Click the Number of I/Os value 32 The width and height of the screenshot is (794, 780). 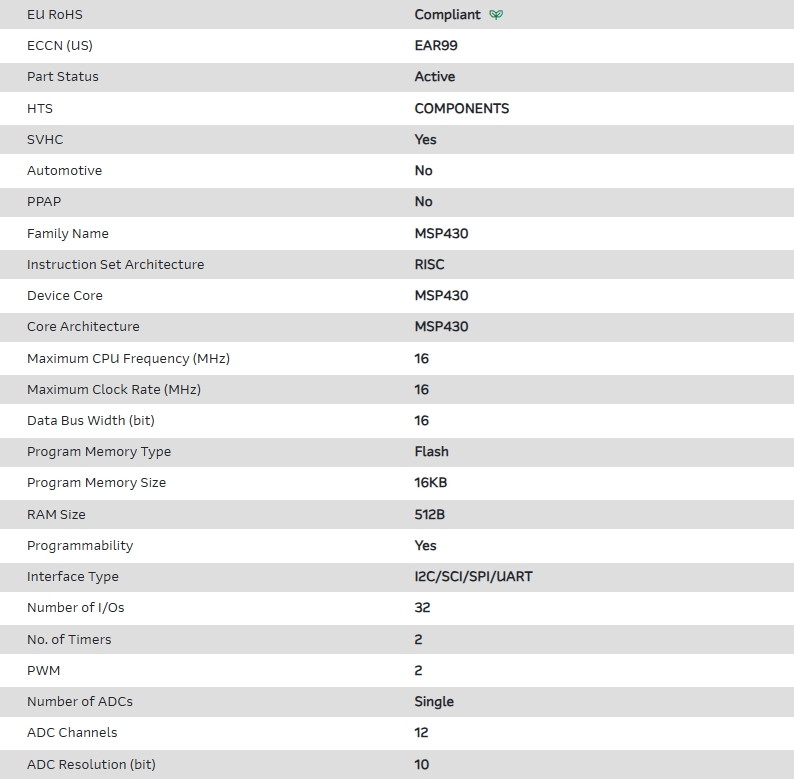click(422, 608)
